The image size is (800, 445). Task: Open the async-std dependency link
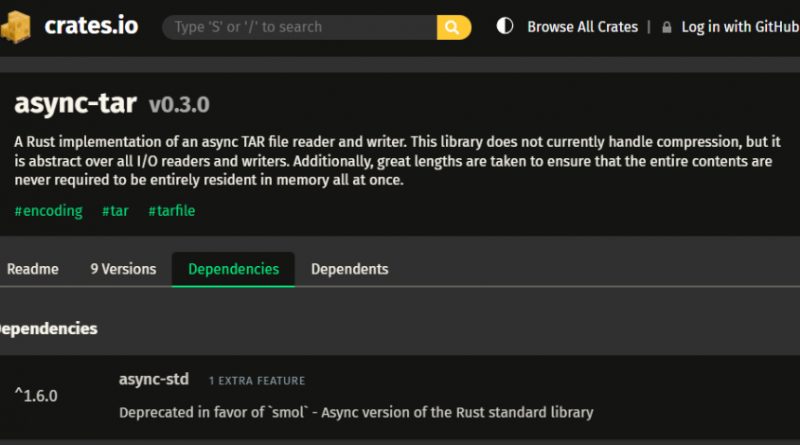click(153, 379)
